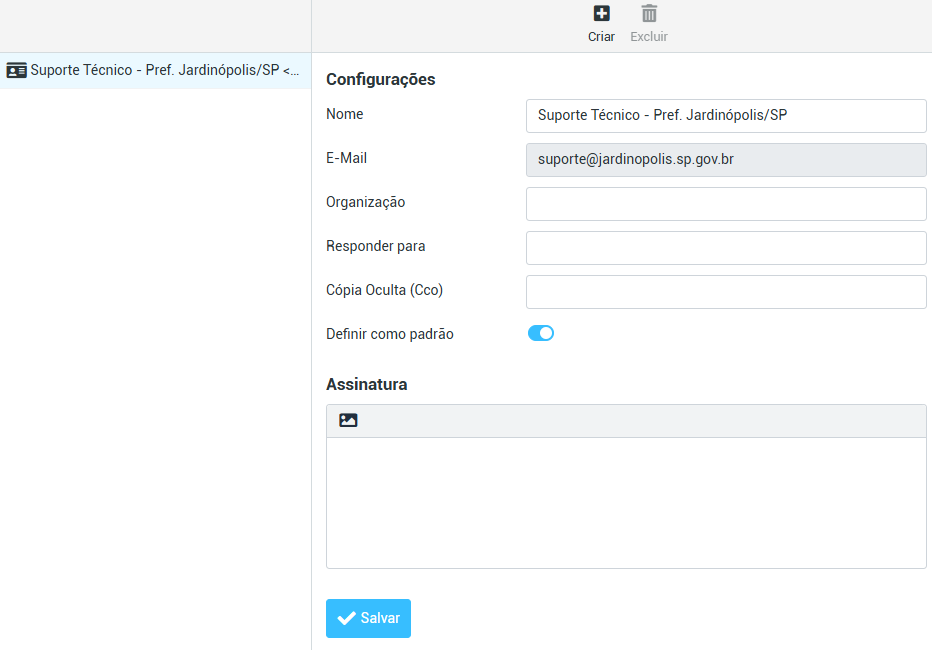Screen dimensions: 932x650
Task: Click the Criar text label in toolbar
Action: coord(601,37)
